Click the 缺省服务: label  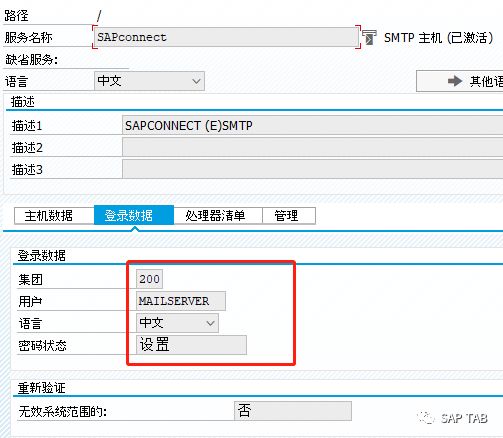tap(32, 60)
